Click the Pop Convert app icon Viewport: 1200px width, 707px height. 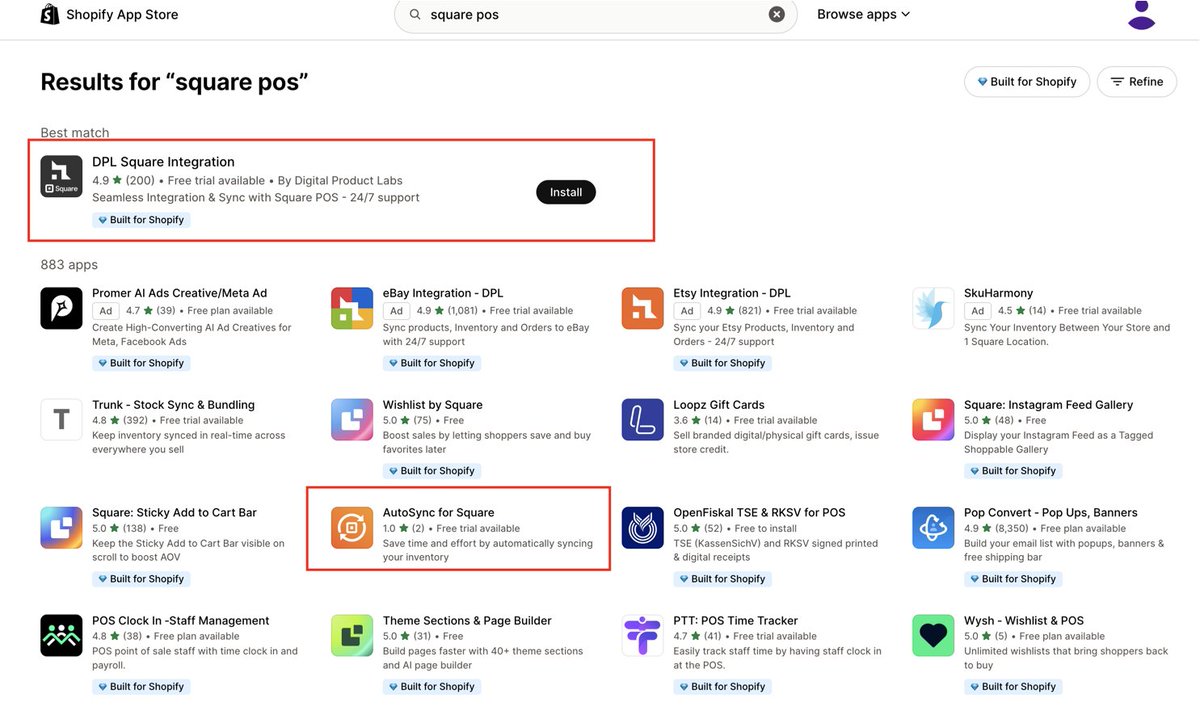(x=933, y=528)
